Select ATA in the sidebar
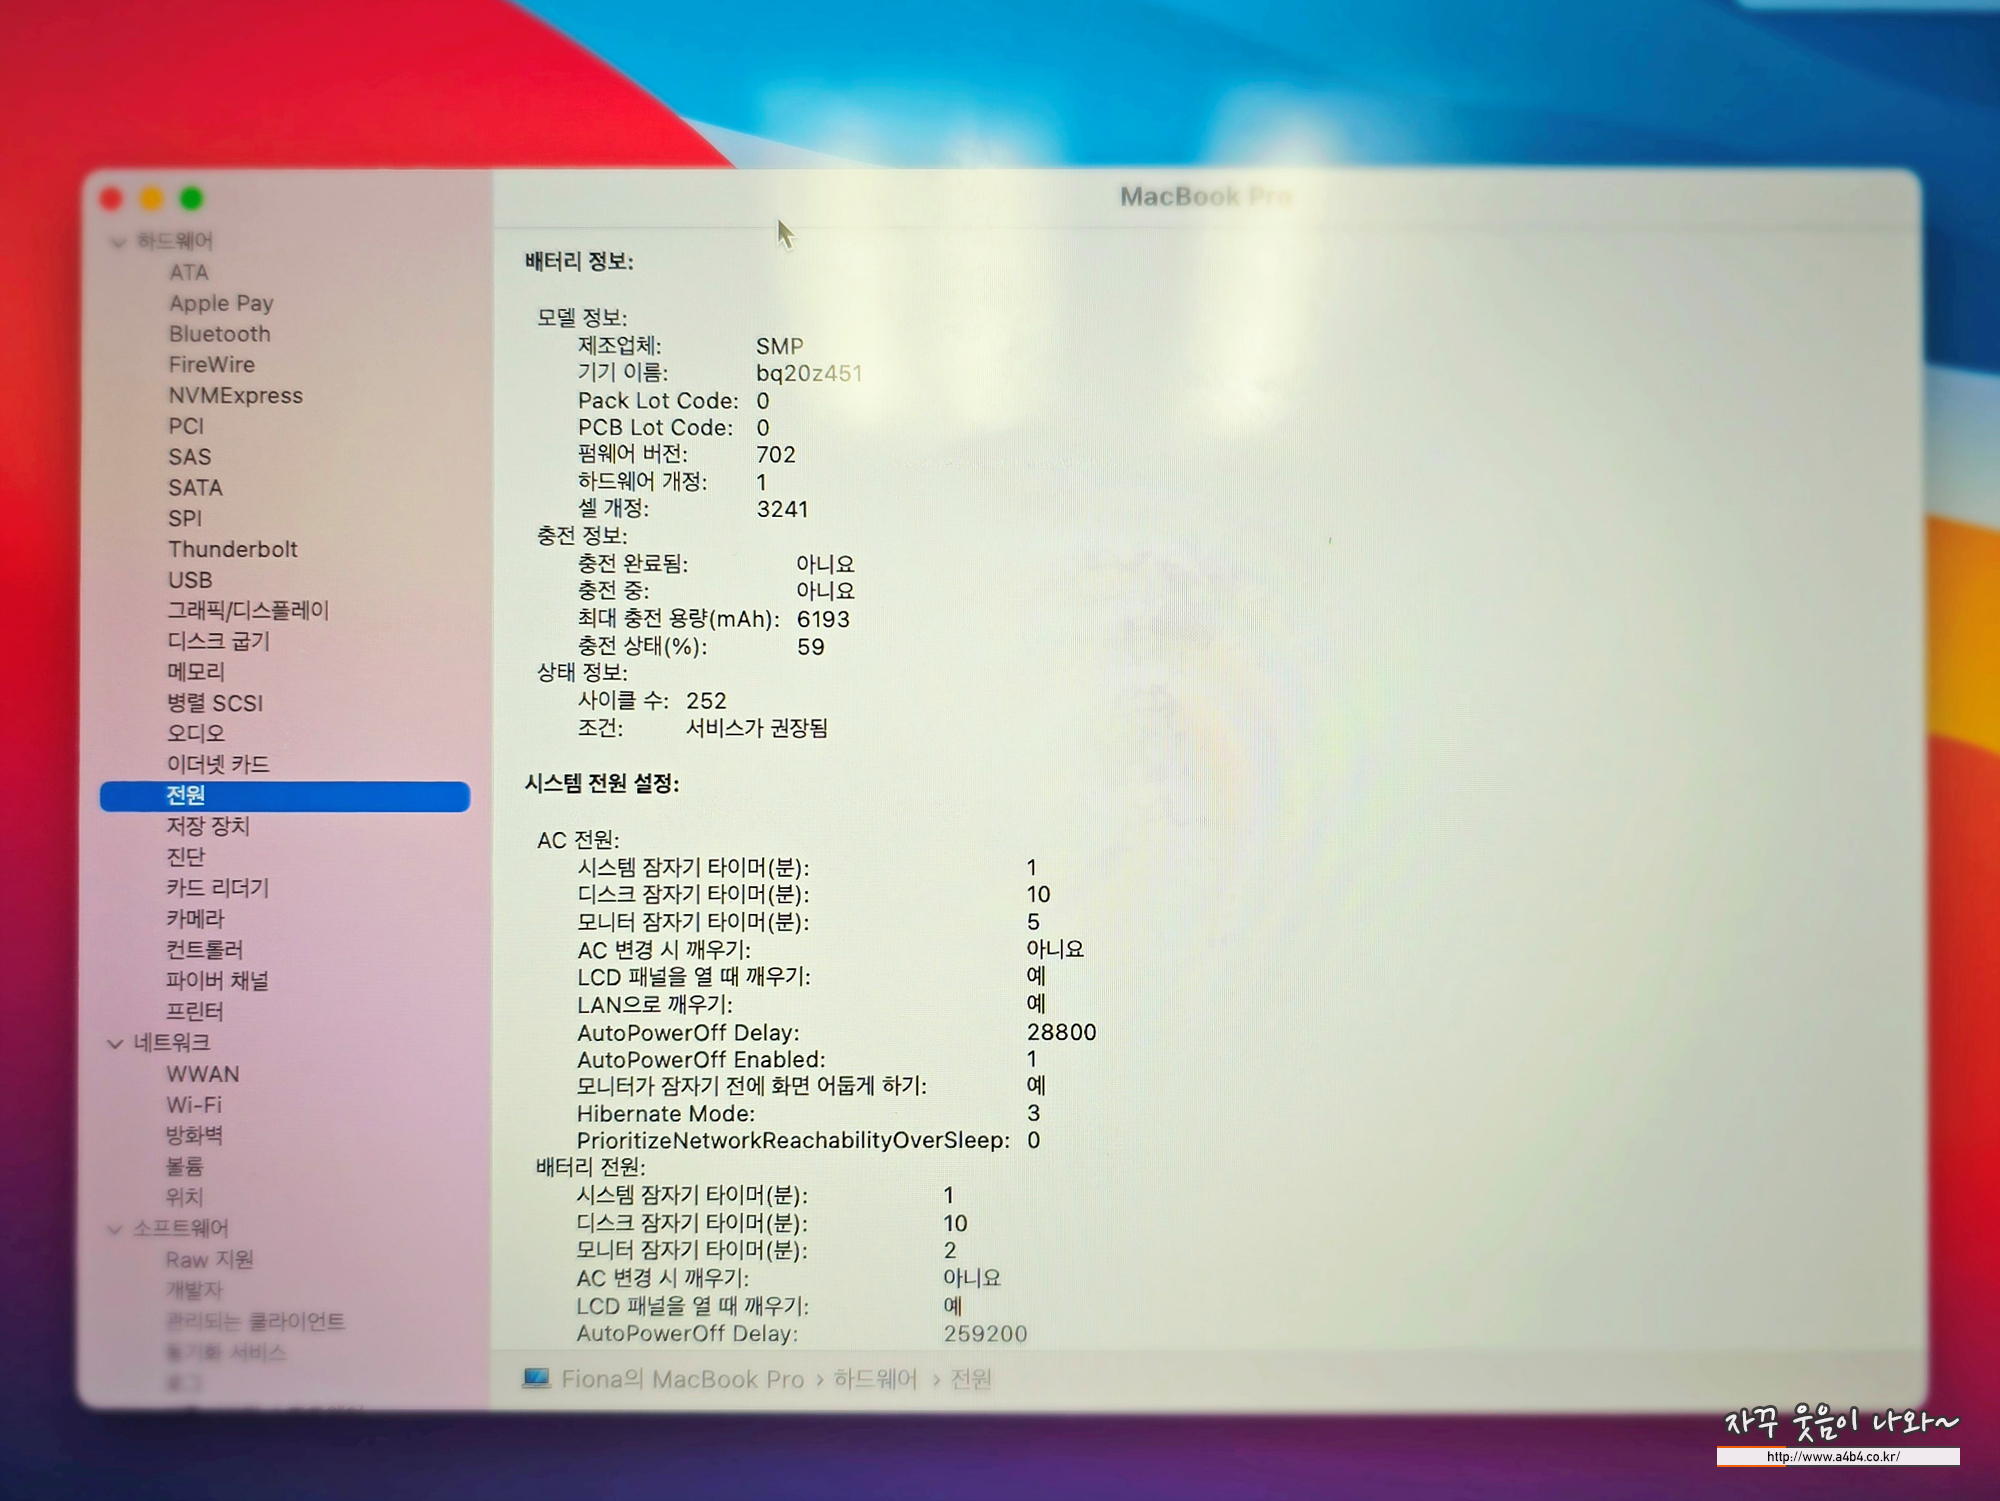The width and height of the screenshot is (2000, 1501). pos(189,272)
